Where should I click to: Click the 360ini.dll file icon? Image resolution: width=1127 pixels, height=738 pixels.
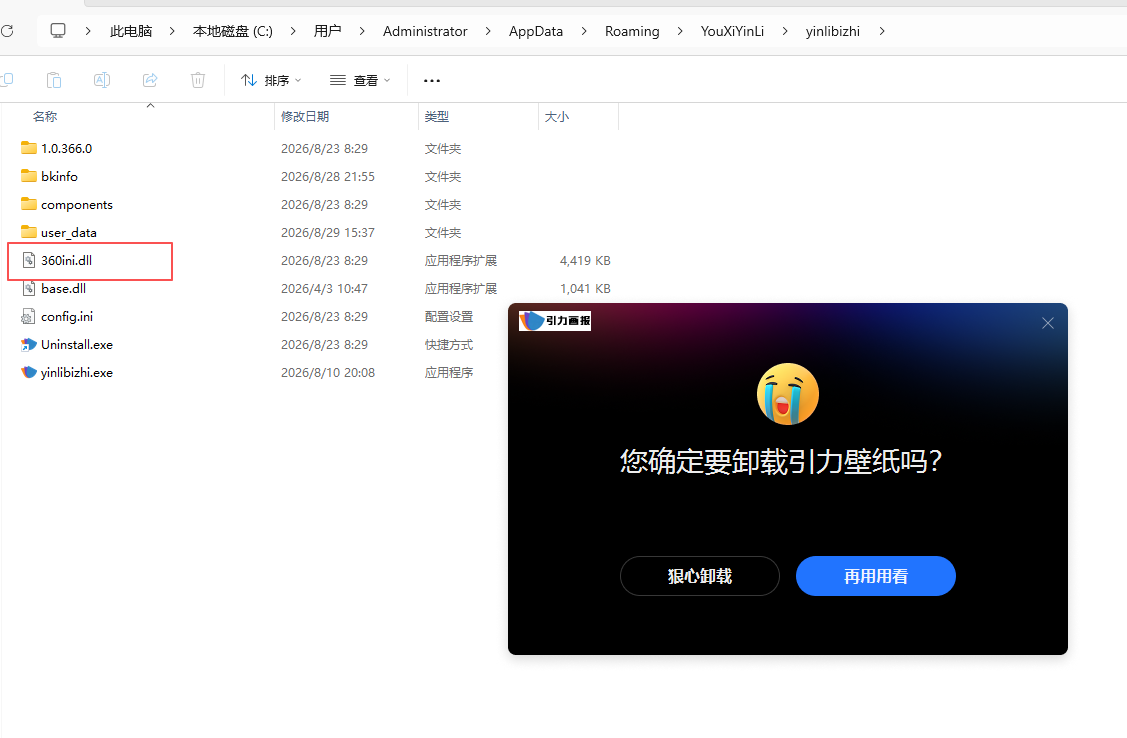(29, 260)
